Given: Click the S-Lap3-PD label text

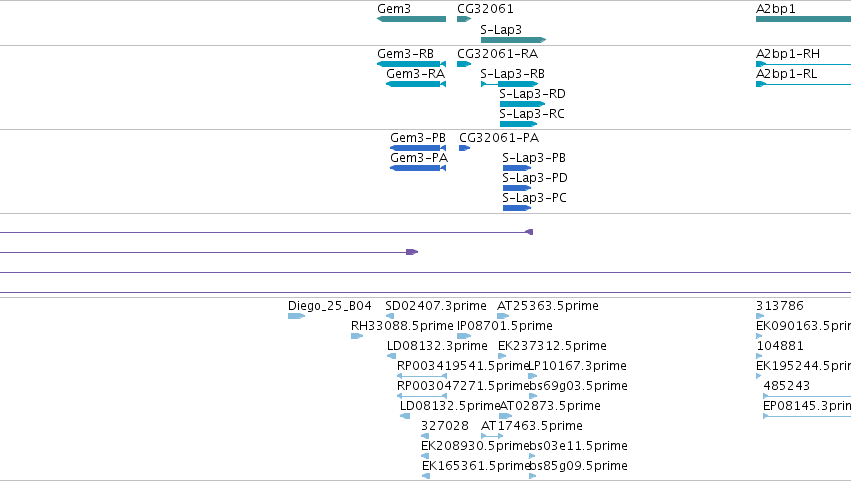Looking at the screenshot, I should click(x=535, y=178).
